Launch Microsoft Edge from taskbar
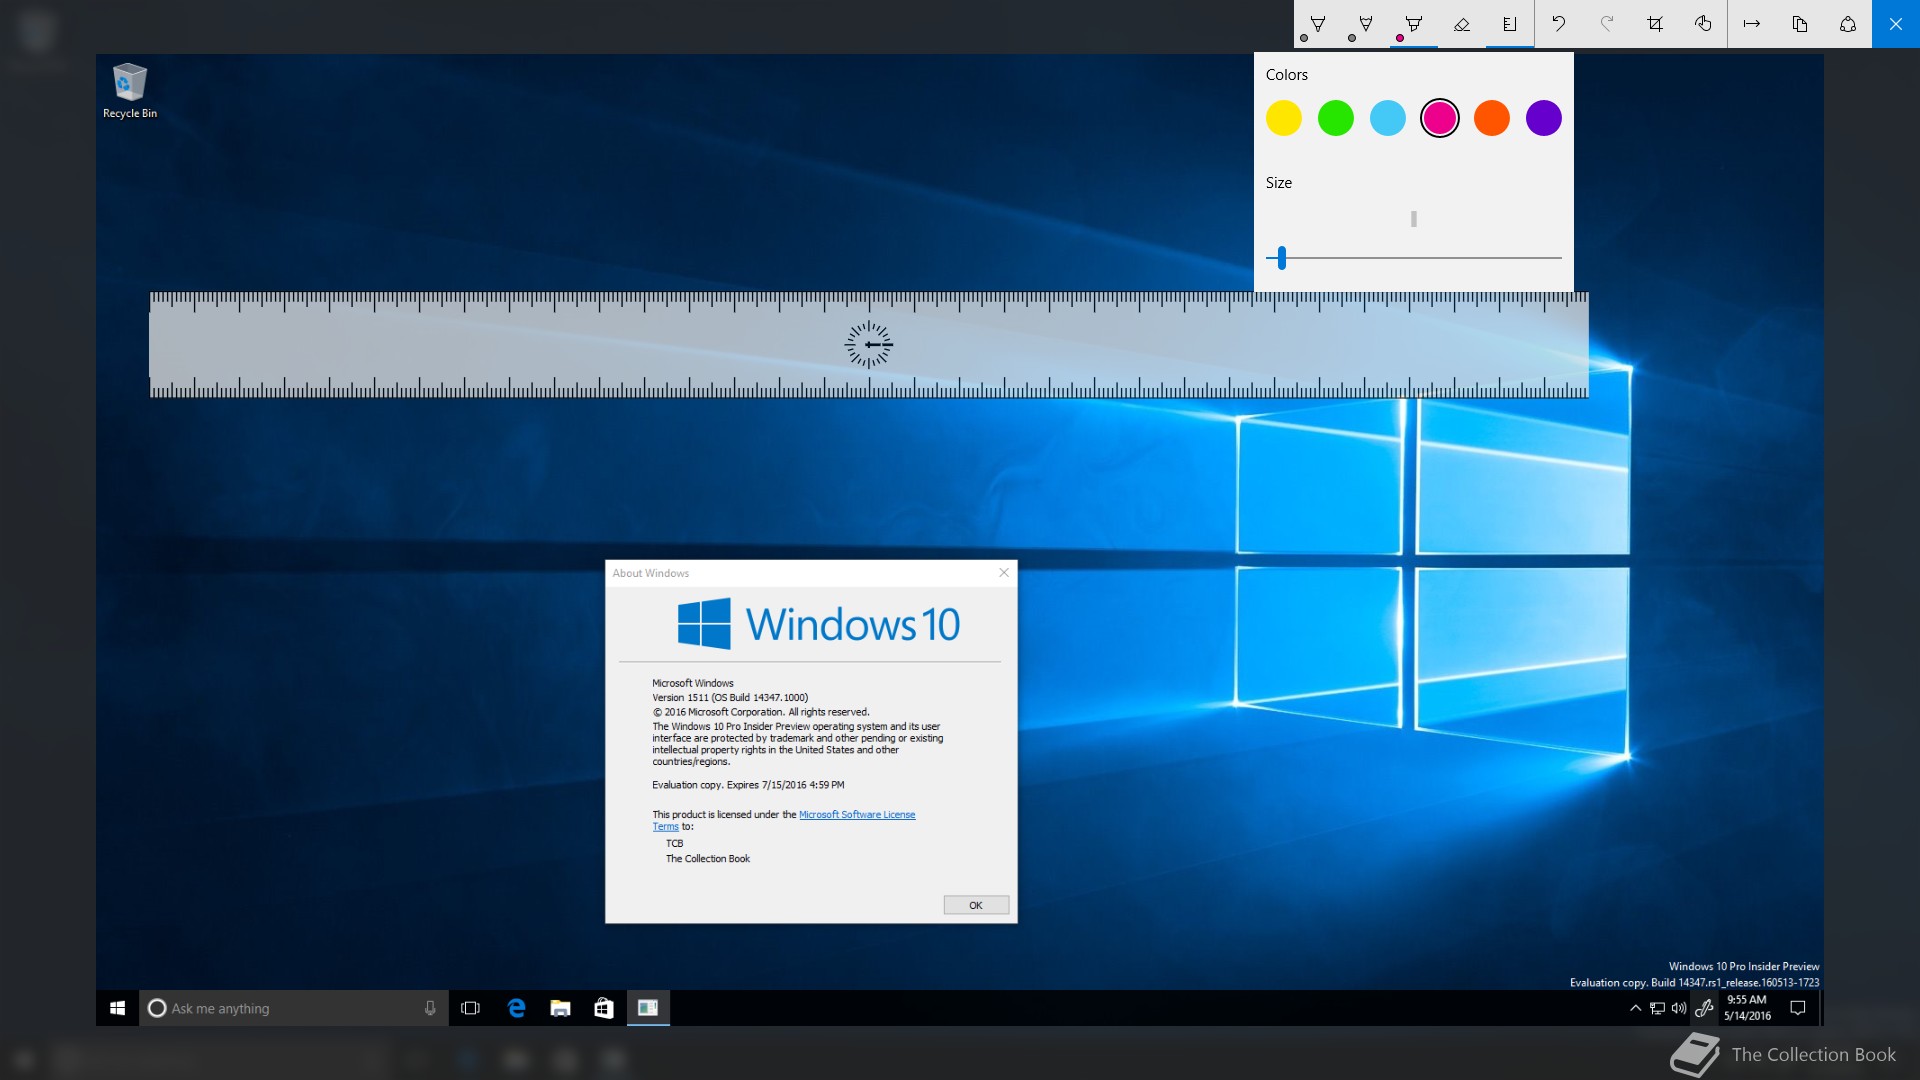1920x1080 pixels. [x=516, y=1008]
